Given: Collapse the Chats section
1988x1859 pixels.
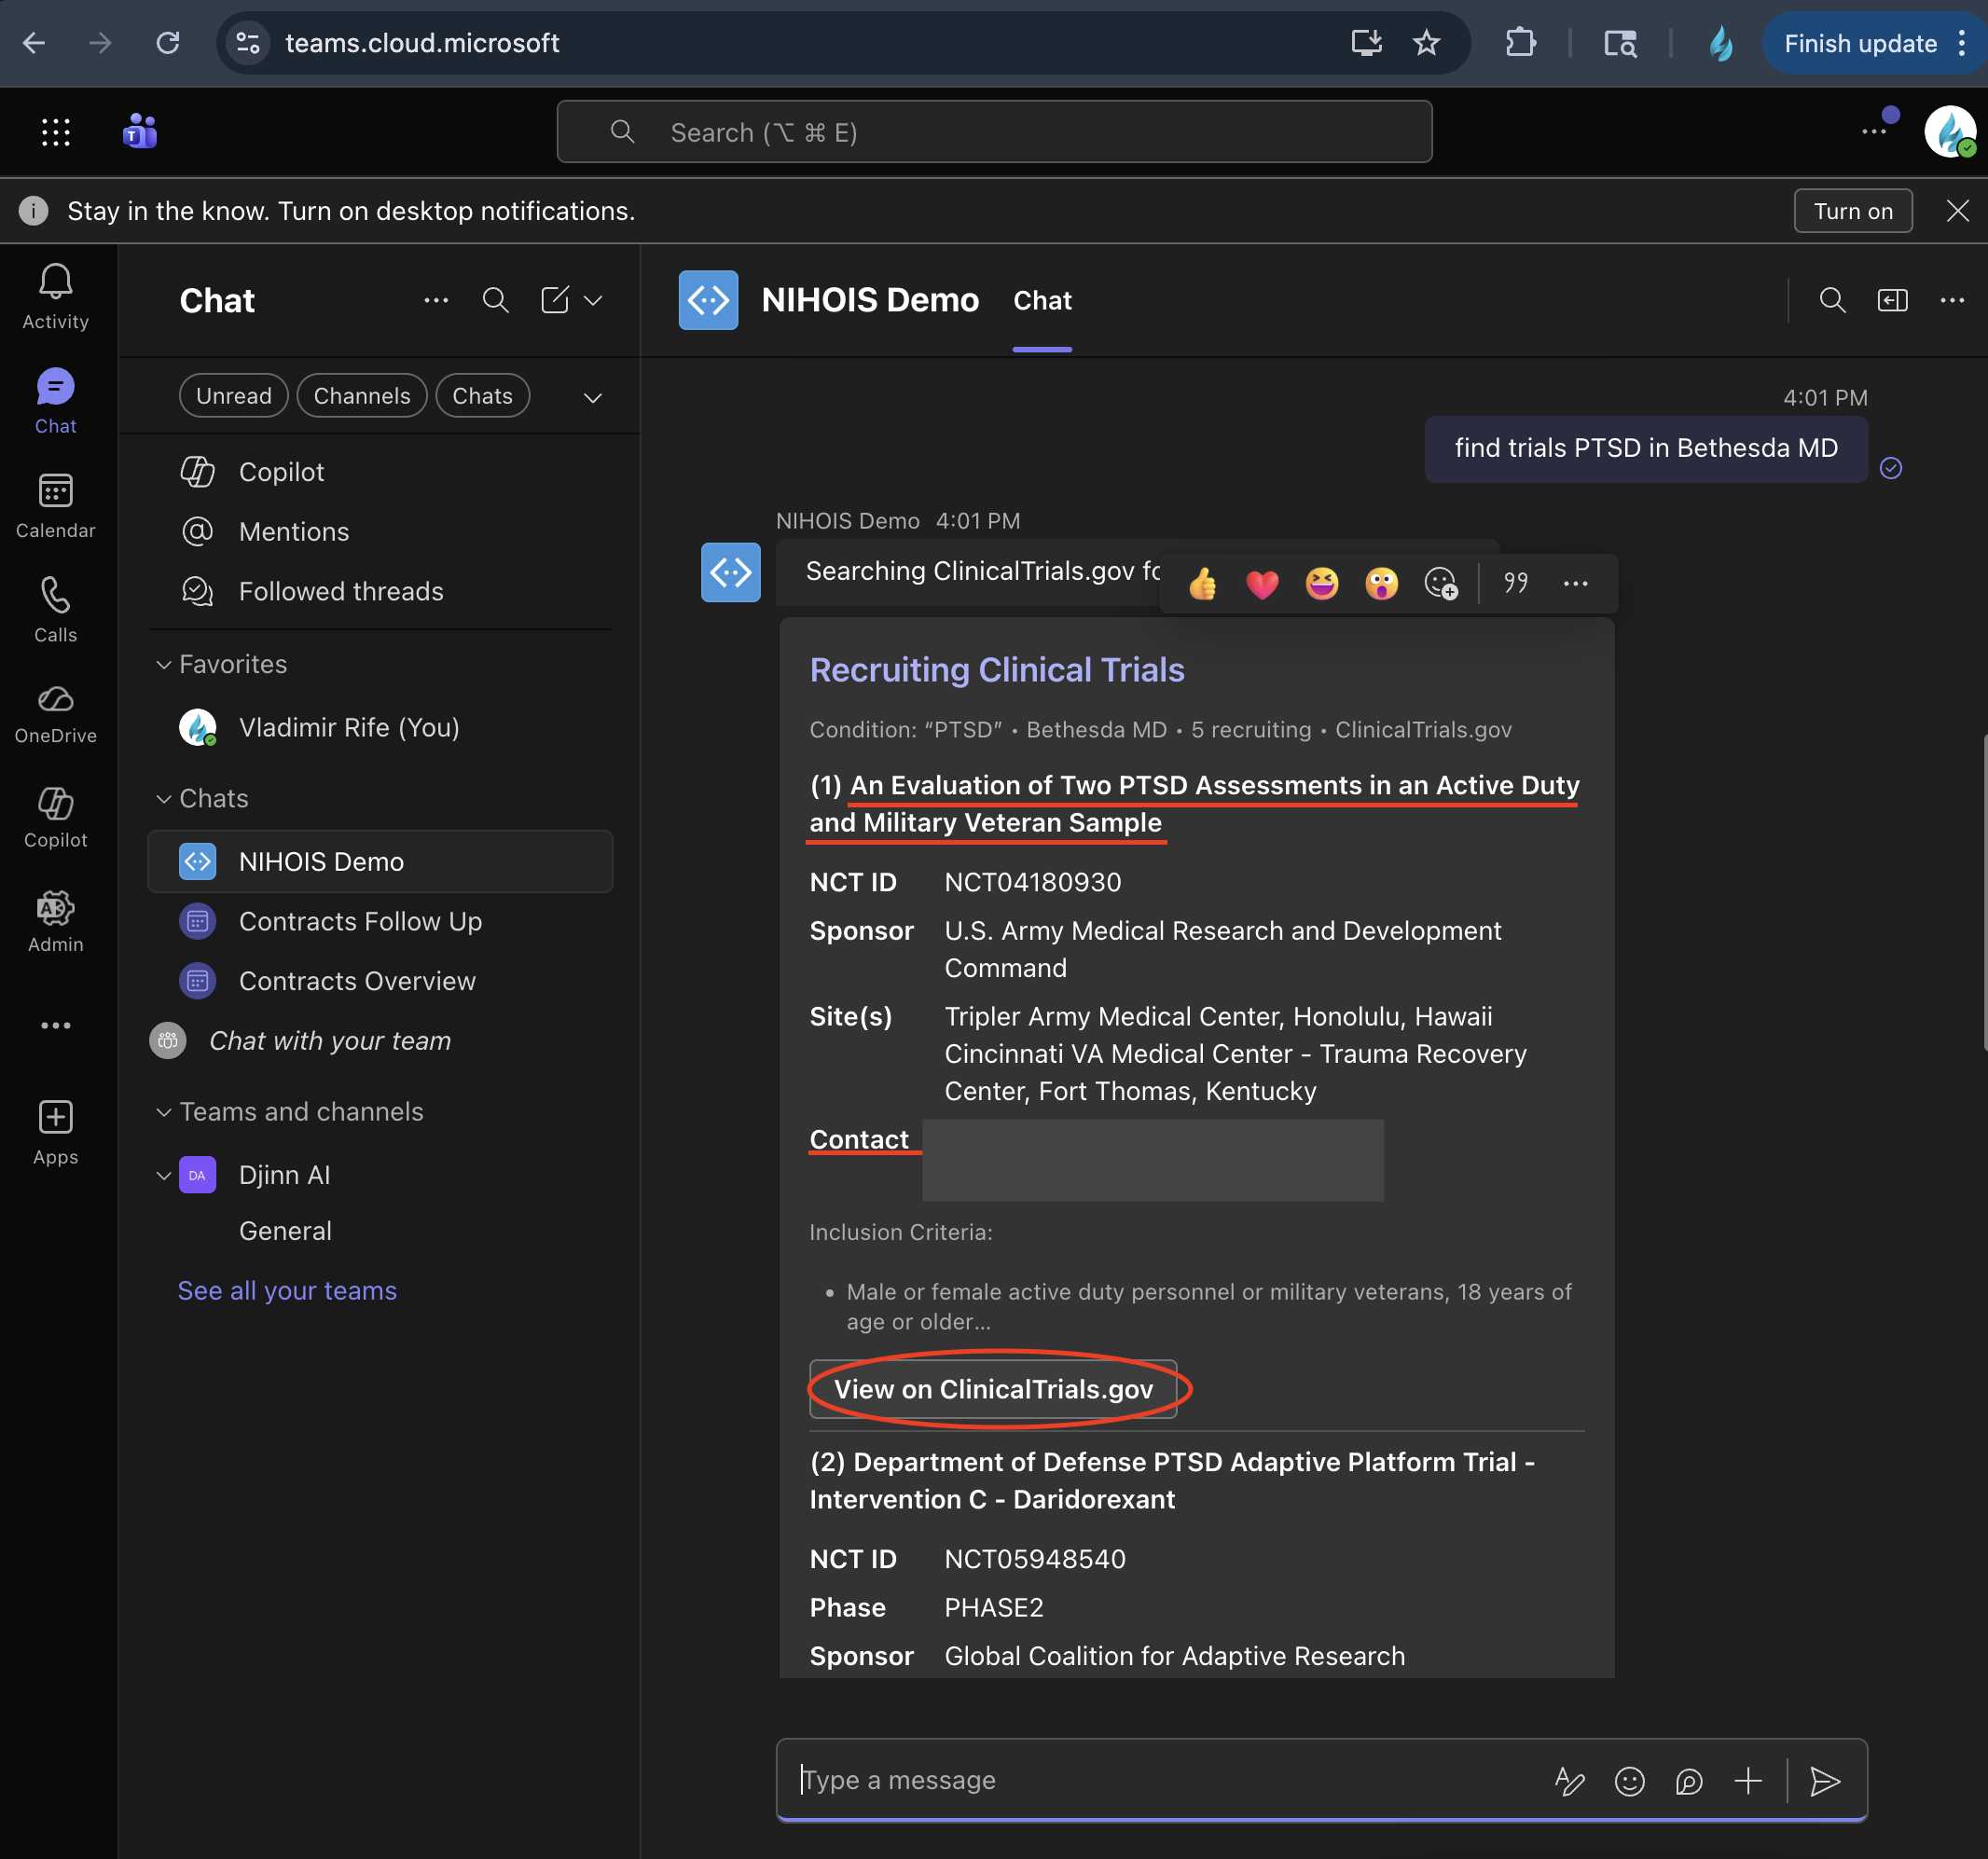Looking at the screenshot, I should (x=164, y=799).
